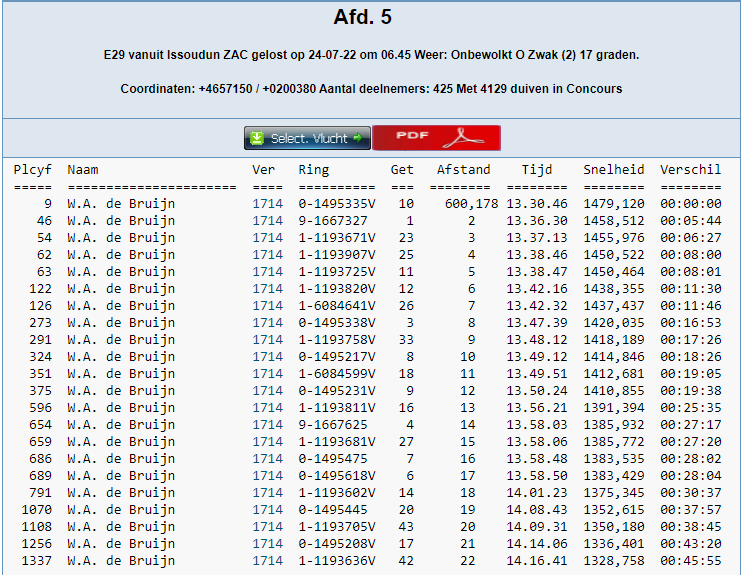741x575 pixels.
Task: Click the Select. Vlucht button
Action: coord(307,138)
